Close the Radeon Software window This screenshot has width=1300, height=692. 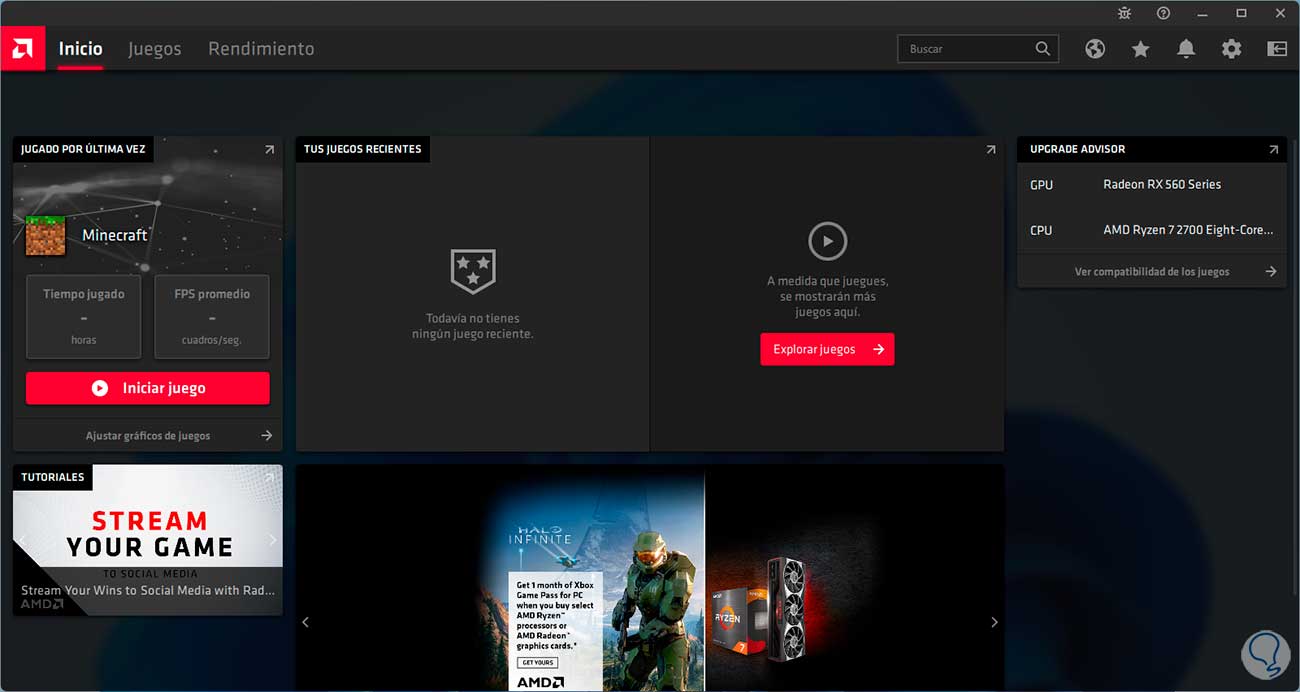1280,13
